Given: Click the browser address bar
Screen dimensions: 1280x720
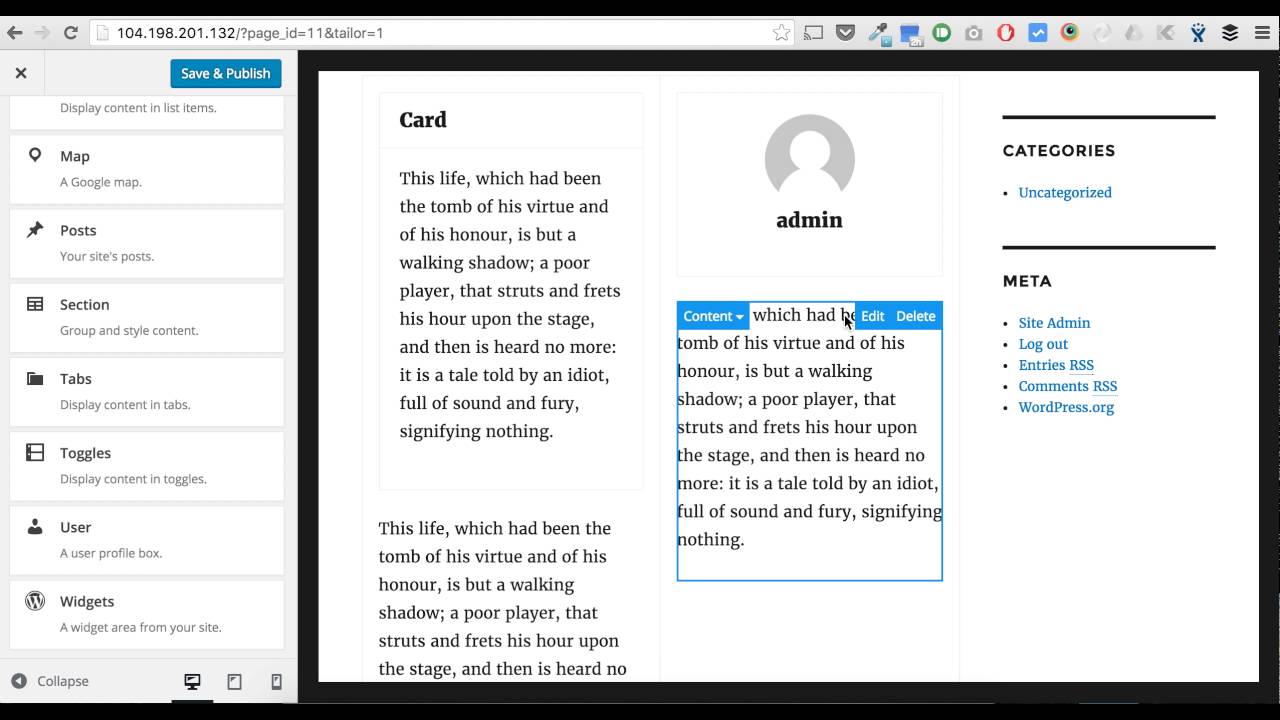Looking at the screenshot, I should (x=440, y=33).
